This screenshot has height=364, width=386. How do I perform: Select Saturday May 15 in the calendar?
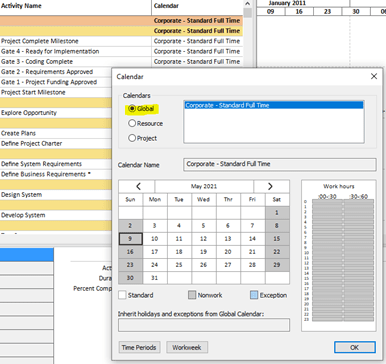pyautogui.click(x=277, y=239)
